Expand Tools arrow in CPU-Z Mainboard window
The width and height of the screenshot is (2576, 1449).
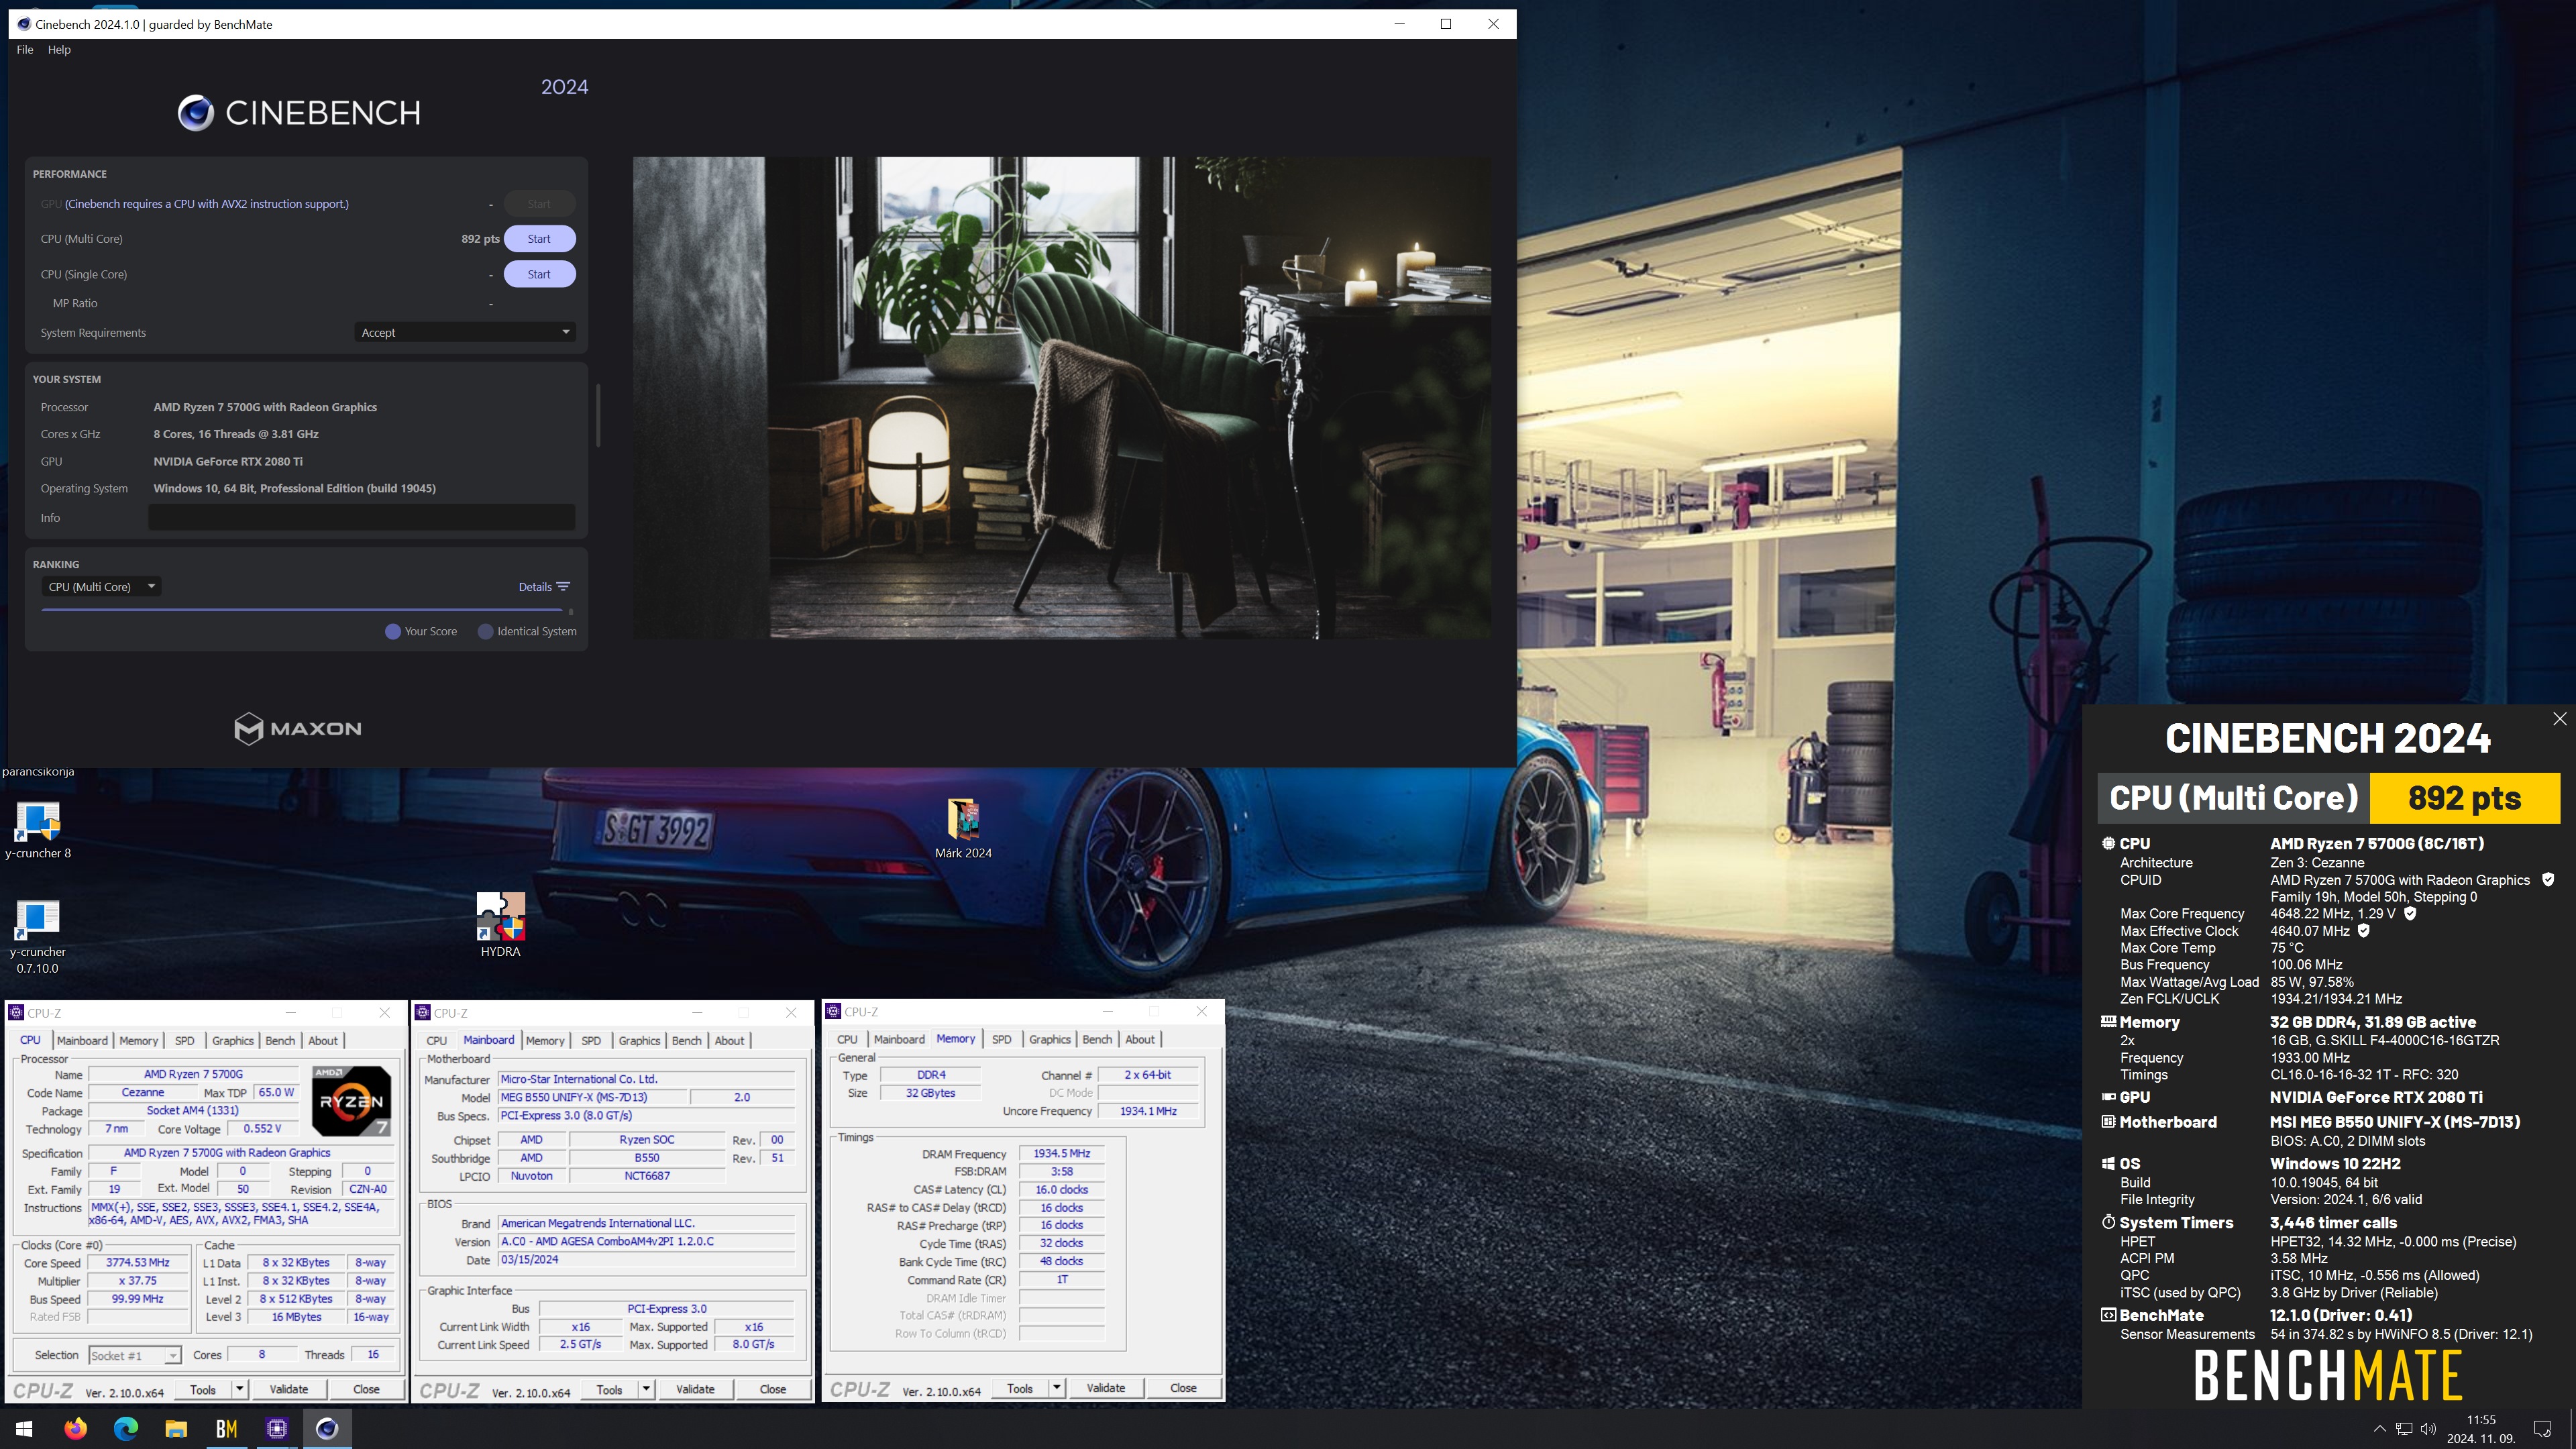pyautogui.click(x=646, y=1389)
